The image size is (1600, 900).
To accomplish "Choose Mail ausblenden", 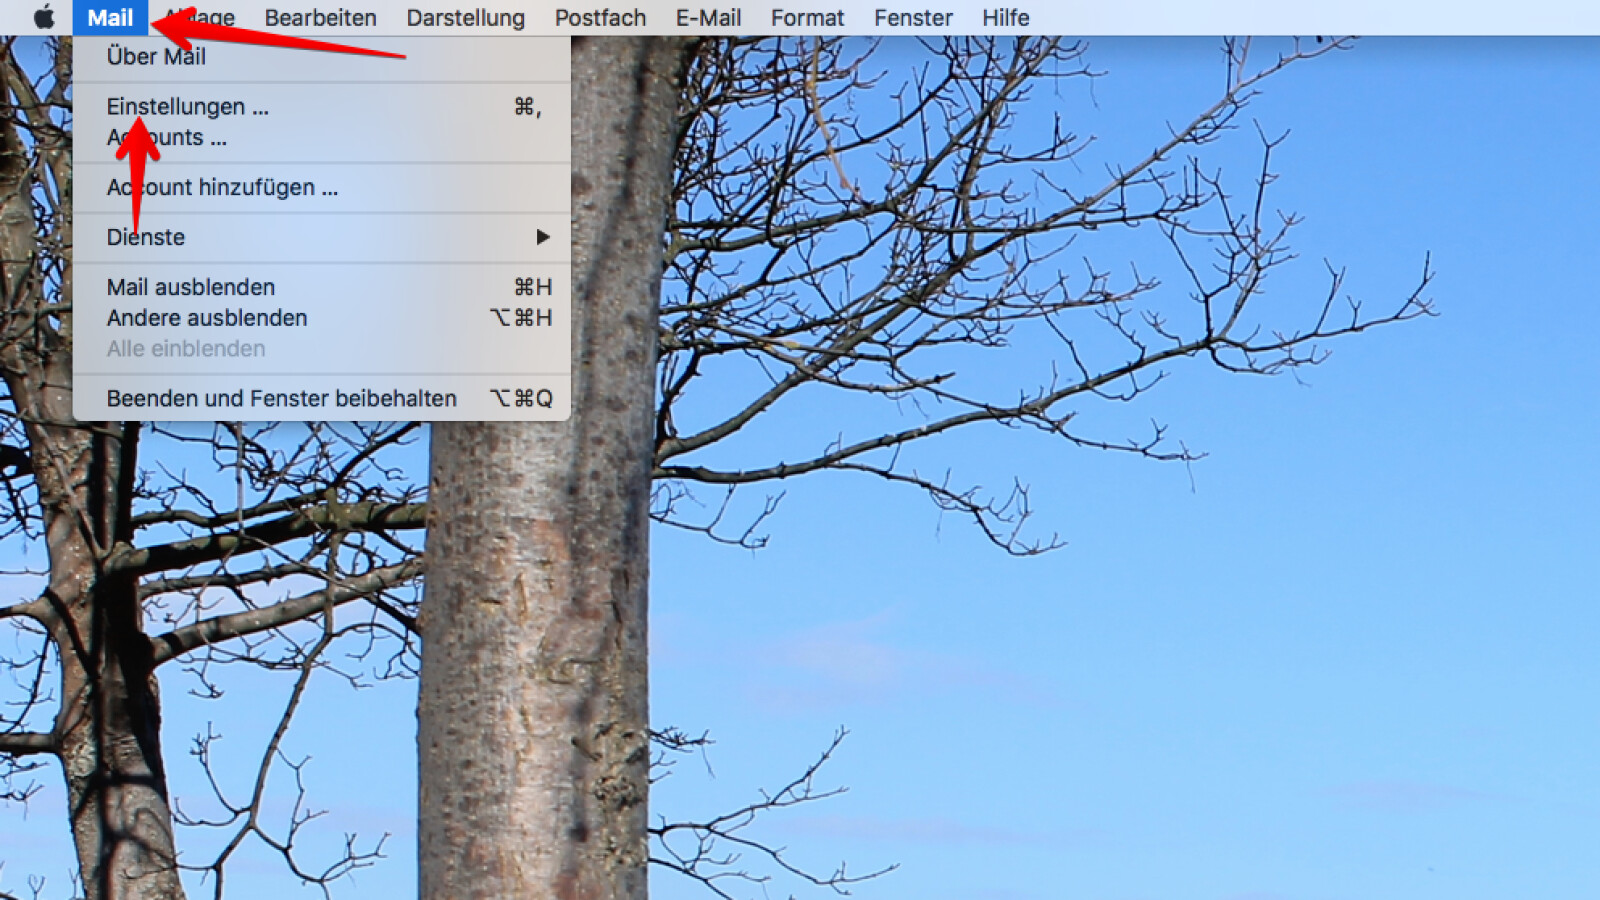I will (x=191, y=288).
